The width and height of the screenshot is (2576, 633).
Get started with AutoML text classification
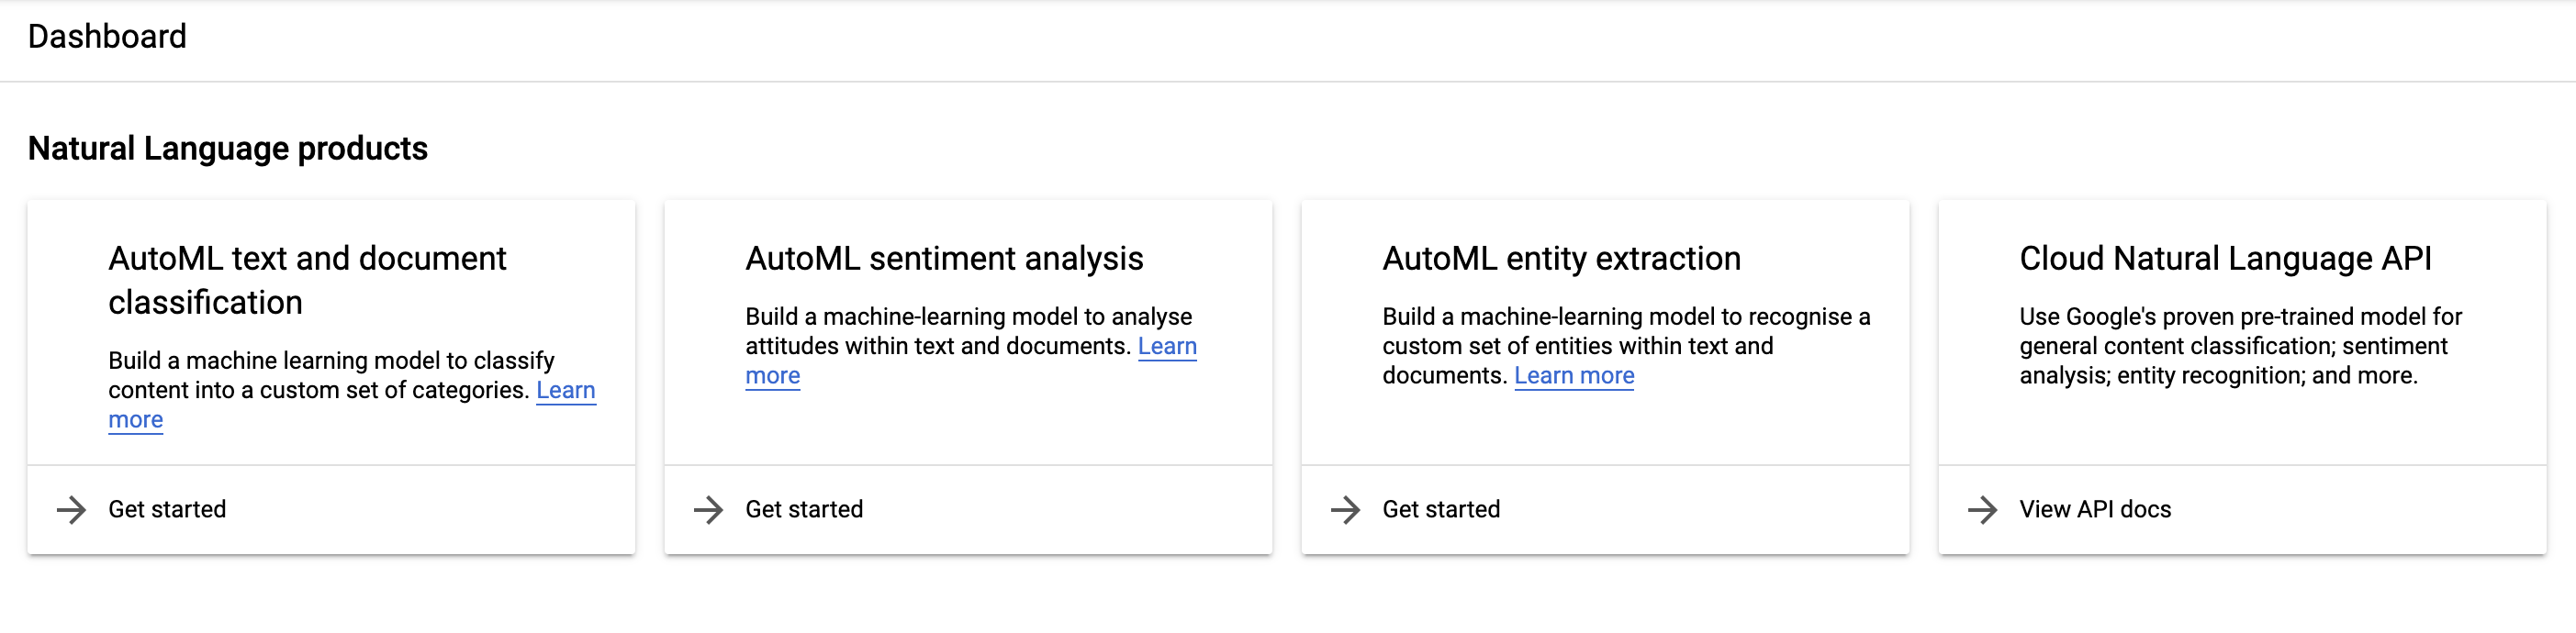(167, 509)
